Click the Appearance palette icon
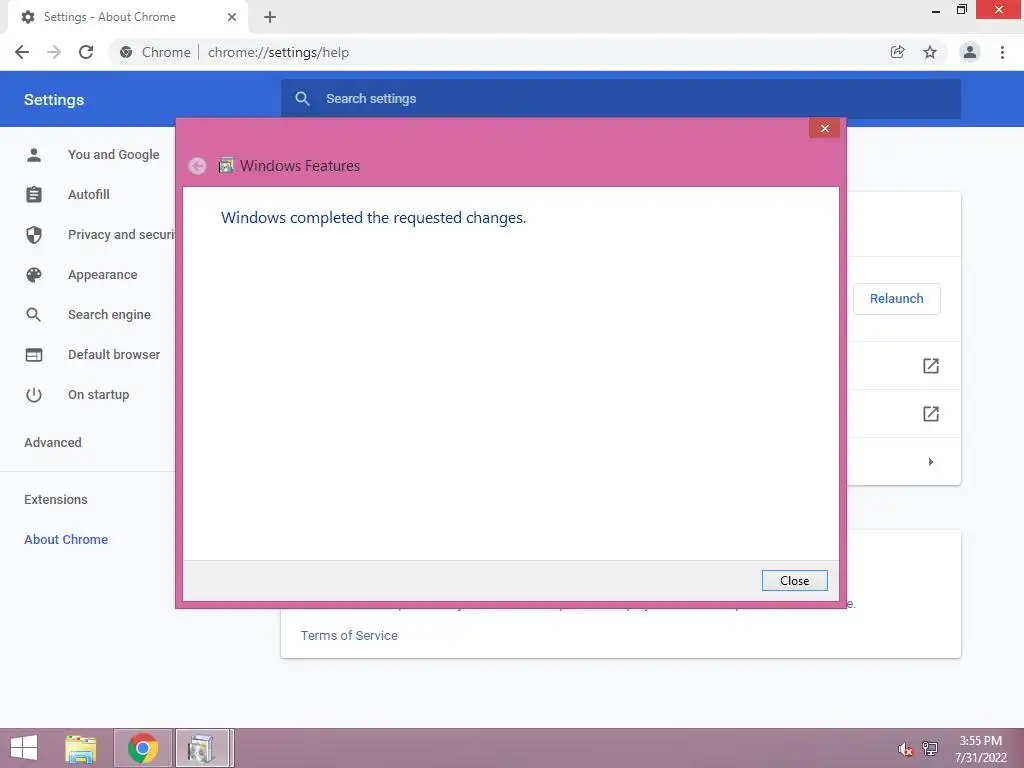The image size is (1024, 768). [34, 275]
